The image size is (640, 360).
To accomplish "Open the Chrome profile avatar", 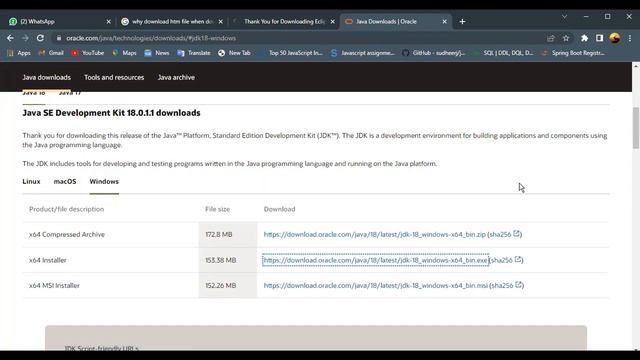I will (x=615, y=38).
